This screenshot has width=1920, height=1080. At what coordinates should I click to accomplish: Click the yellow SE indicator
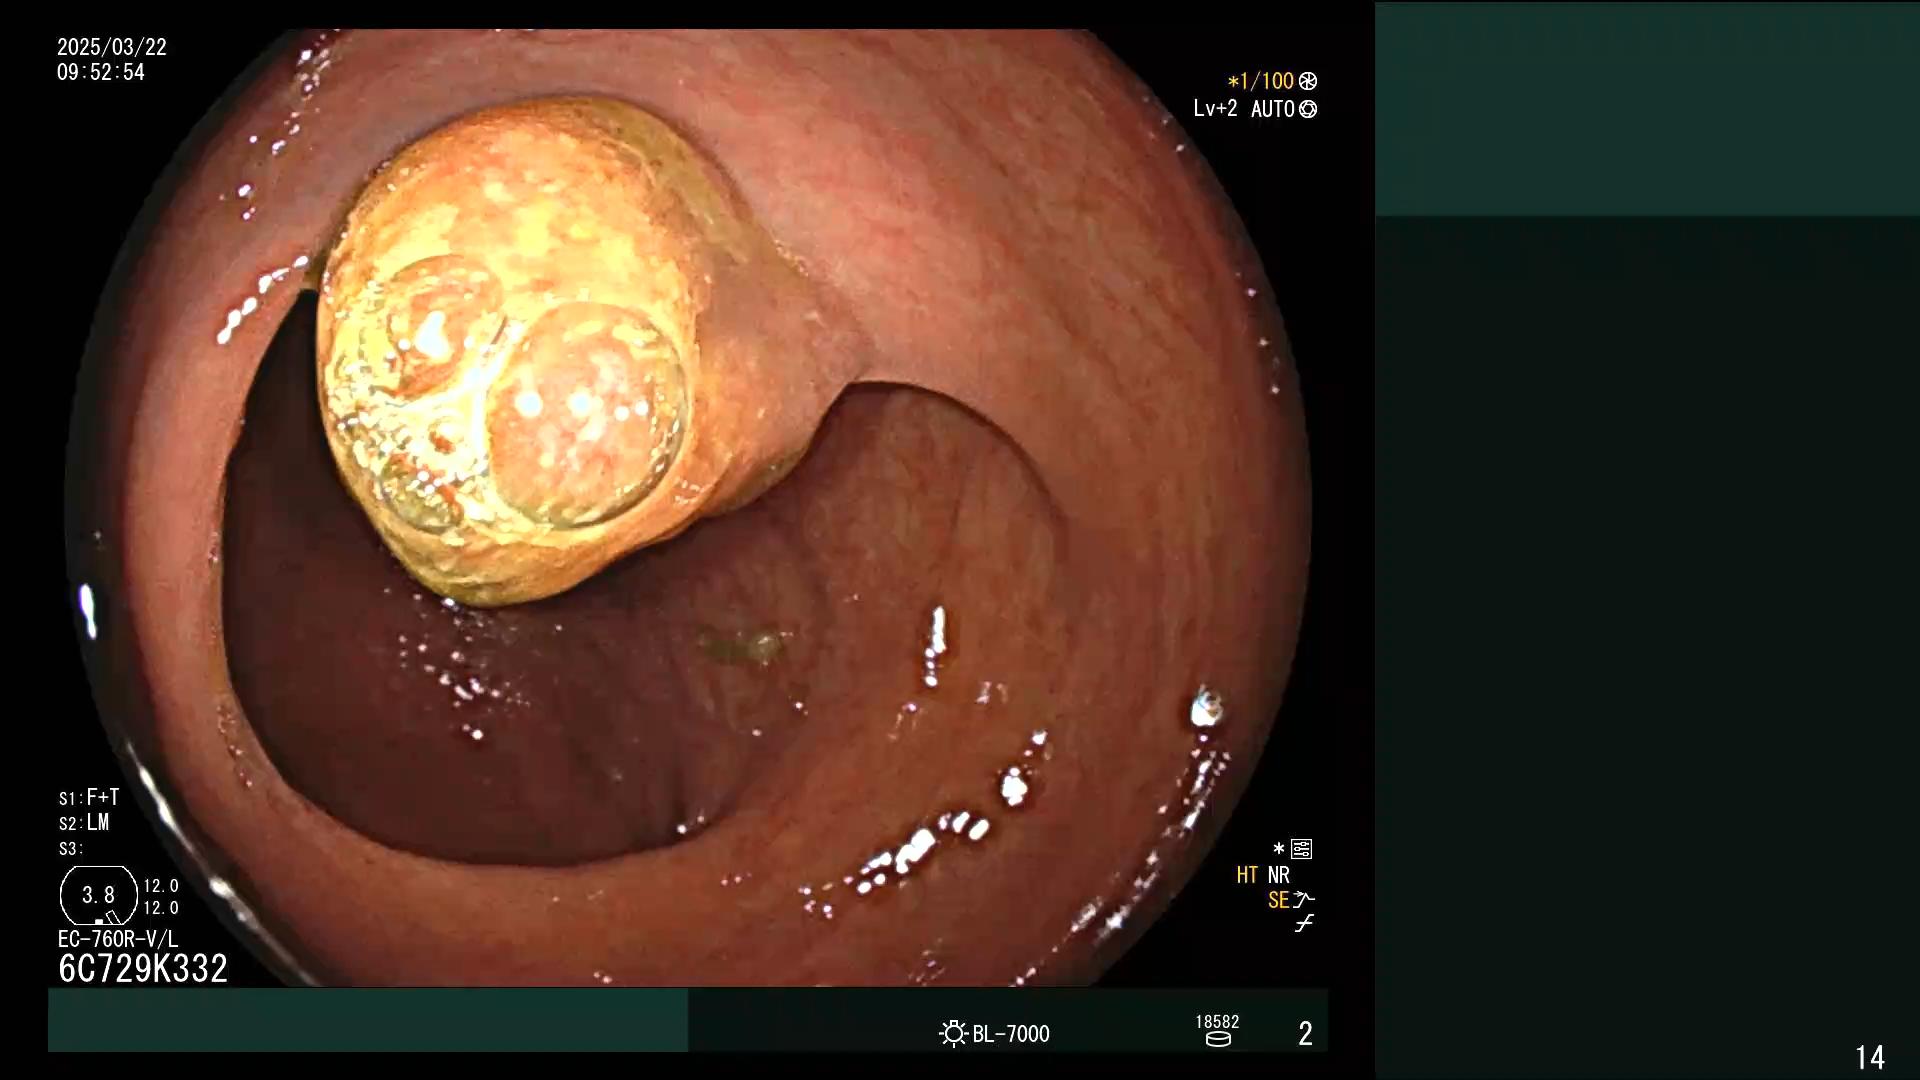point(1278,900)
